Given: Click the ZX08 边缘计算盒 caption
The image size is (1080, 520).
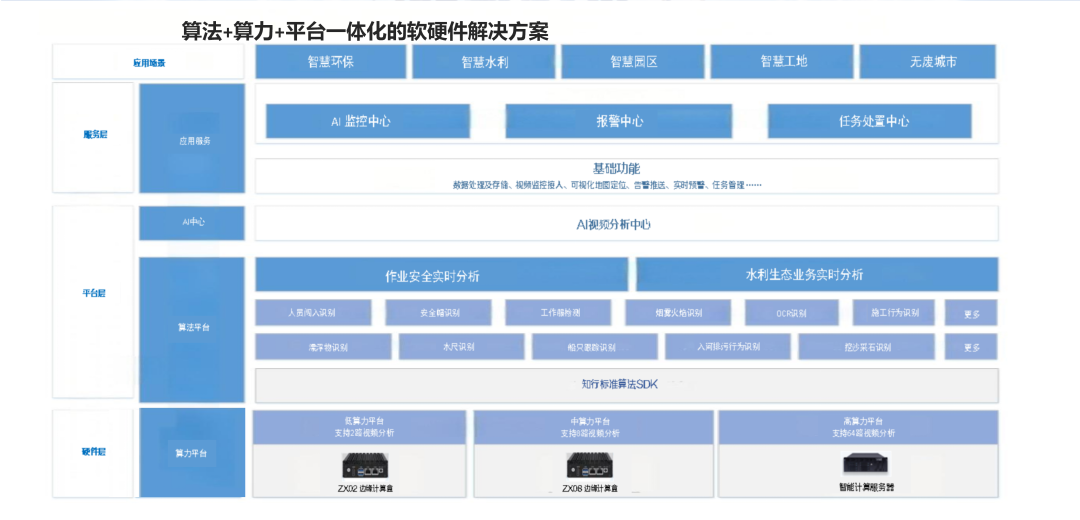Looking at the screenshot, I should (x=590, y=488).
